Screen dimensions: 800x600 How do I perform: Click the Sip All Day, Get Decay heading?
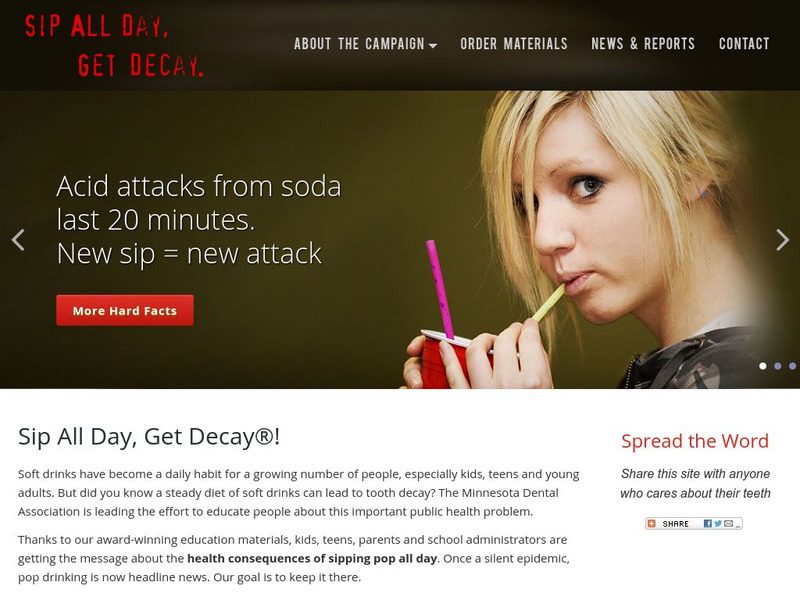pos(149,437)
